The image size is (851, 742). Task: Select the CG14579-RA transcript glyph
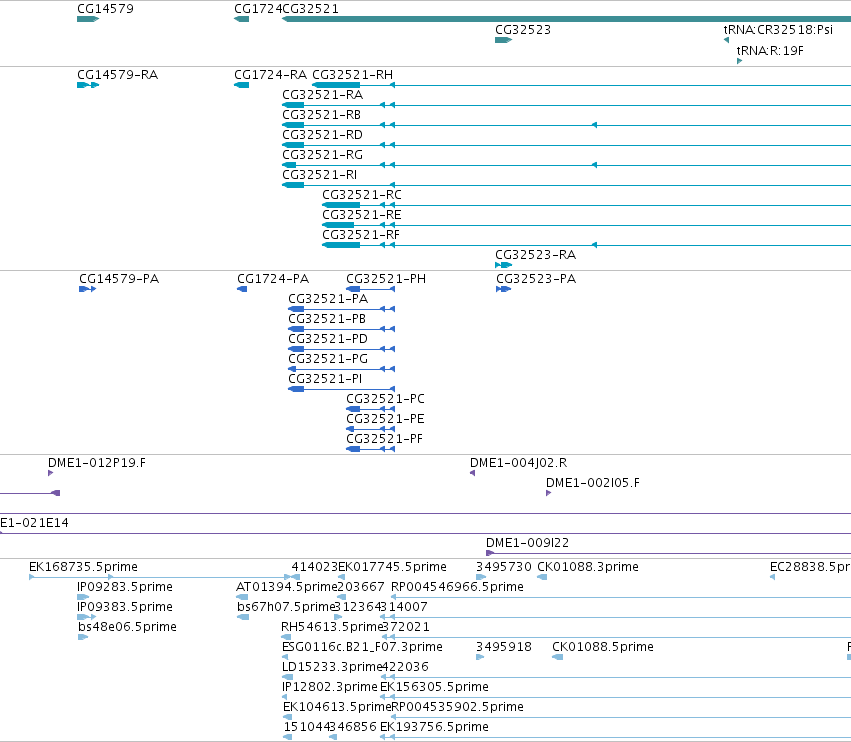point(88,85)
